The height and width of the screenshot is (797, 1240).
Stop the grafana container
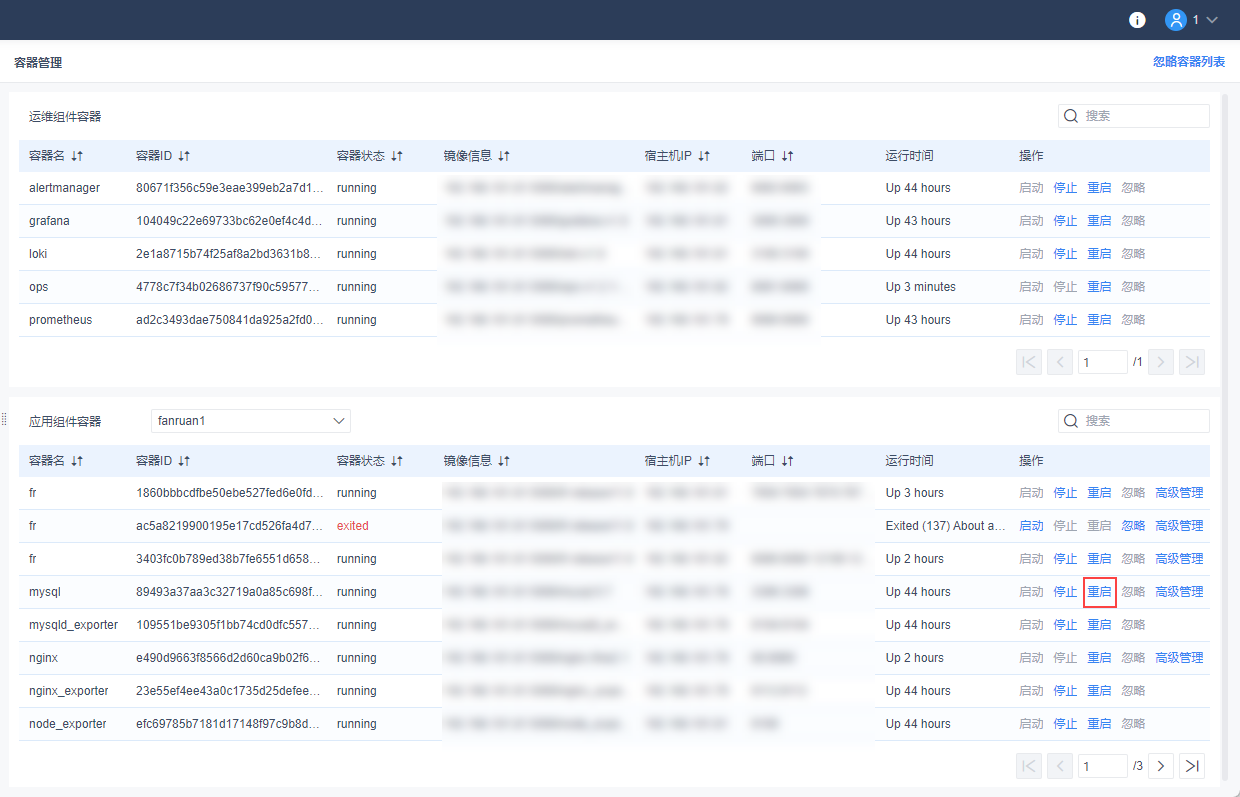pyautogui.click(x=1065, y=221)
